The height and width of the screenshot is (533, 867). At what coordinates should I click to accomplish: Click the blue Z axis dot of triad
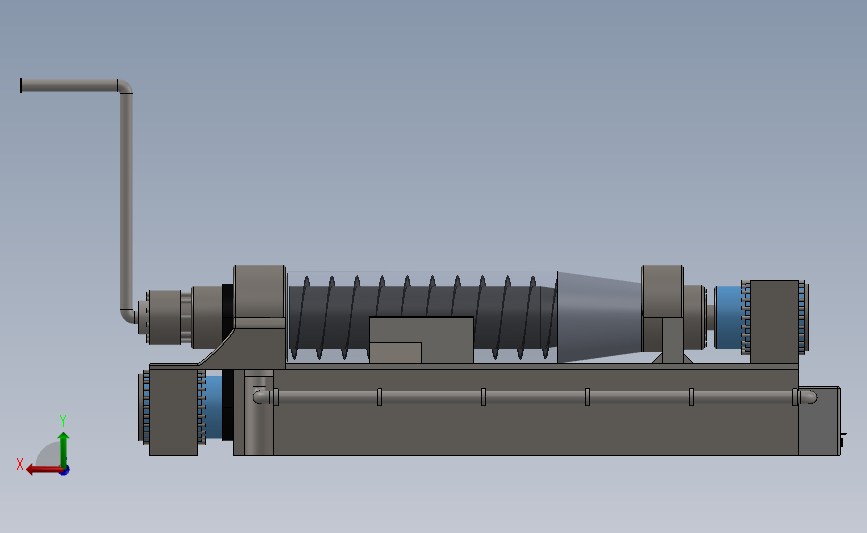(65, 471)
